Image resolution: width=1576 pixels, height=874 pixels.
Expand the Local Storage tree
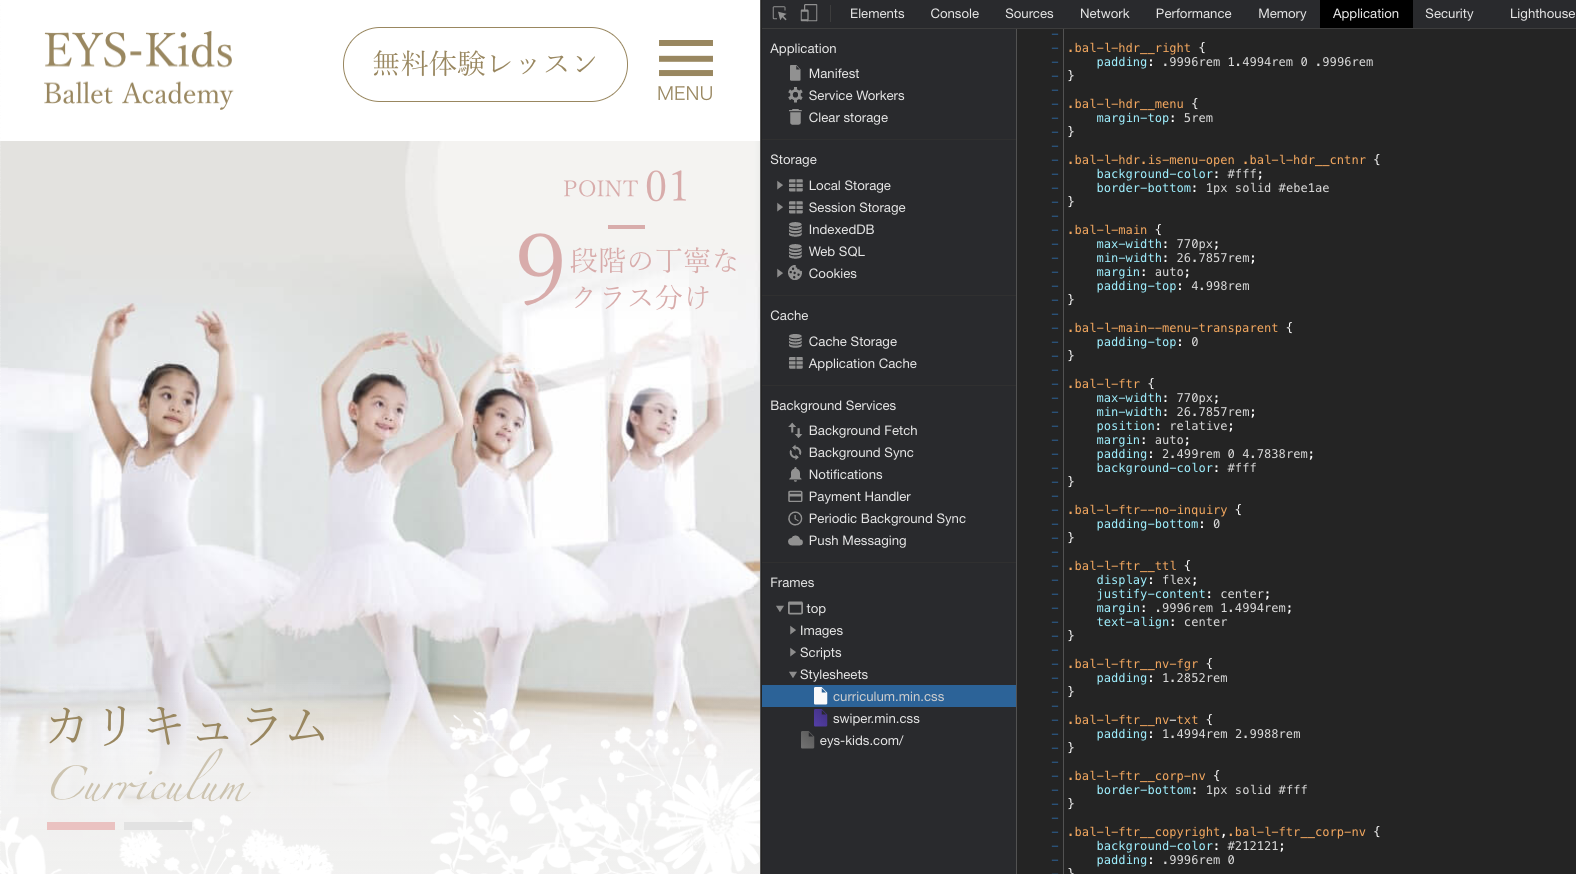point(780,186)
